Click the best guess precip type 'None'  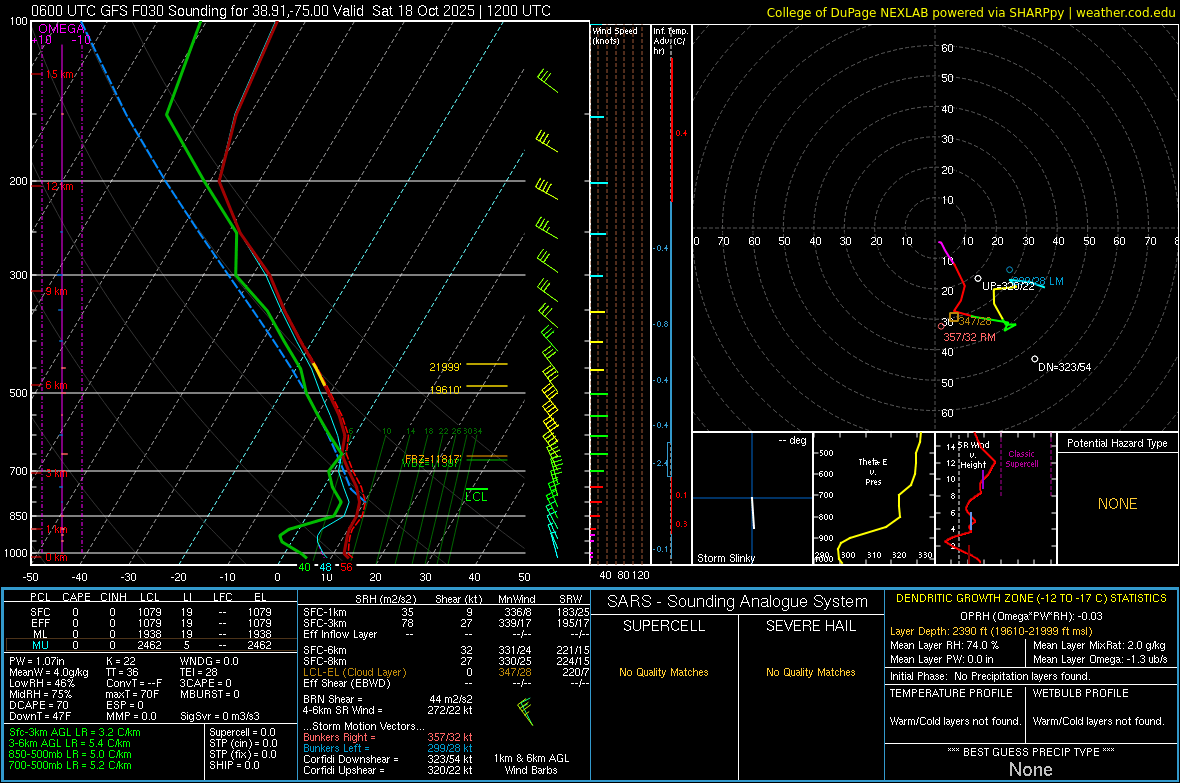tap(1030, 769)
